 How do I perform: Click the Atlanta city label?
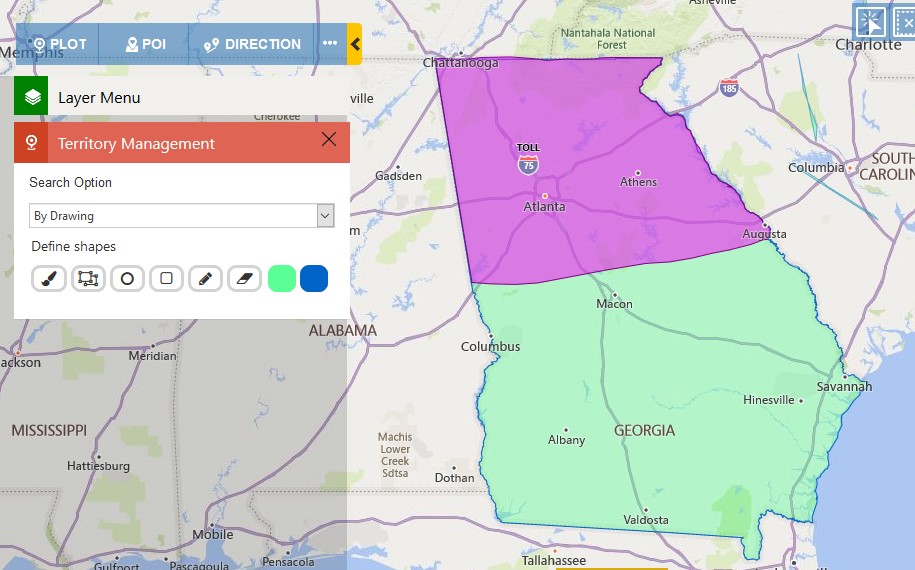[544, 207]
